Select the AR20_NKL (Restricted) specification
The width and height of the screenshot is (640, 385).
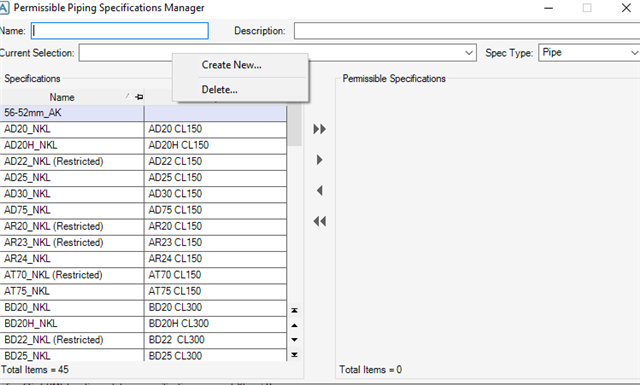71,226
